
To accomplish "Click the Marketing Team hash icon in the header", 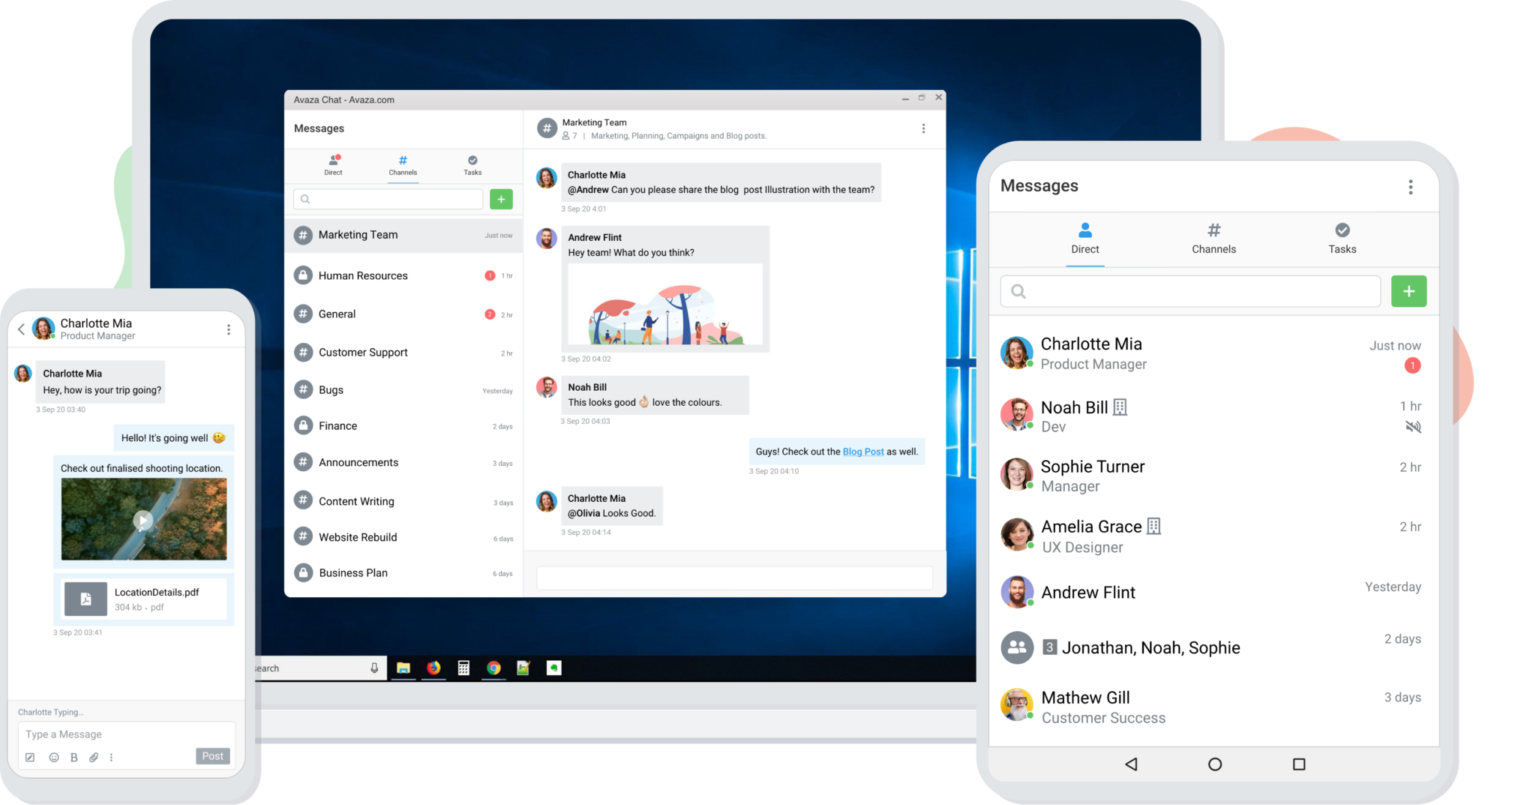I will pyautogui.click(x=546, y=127).
